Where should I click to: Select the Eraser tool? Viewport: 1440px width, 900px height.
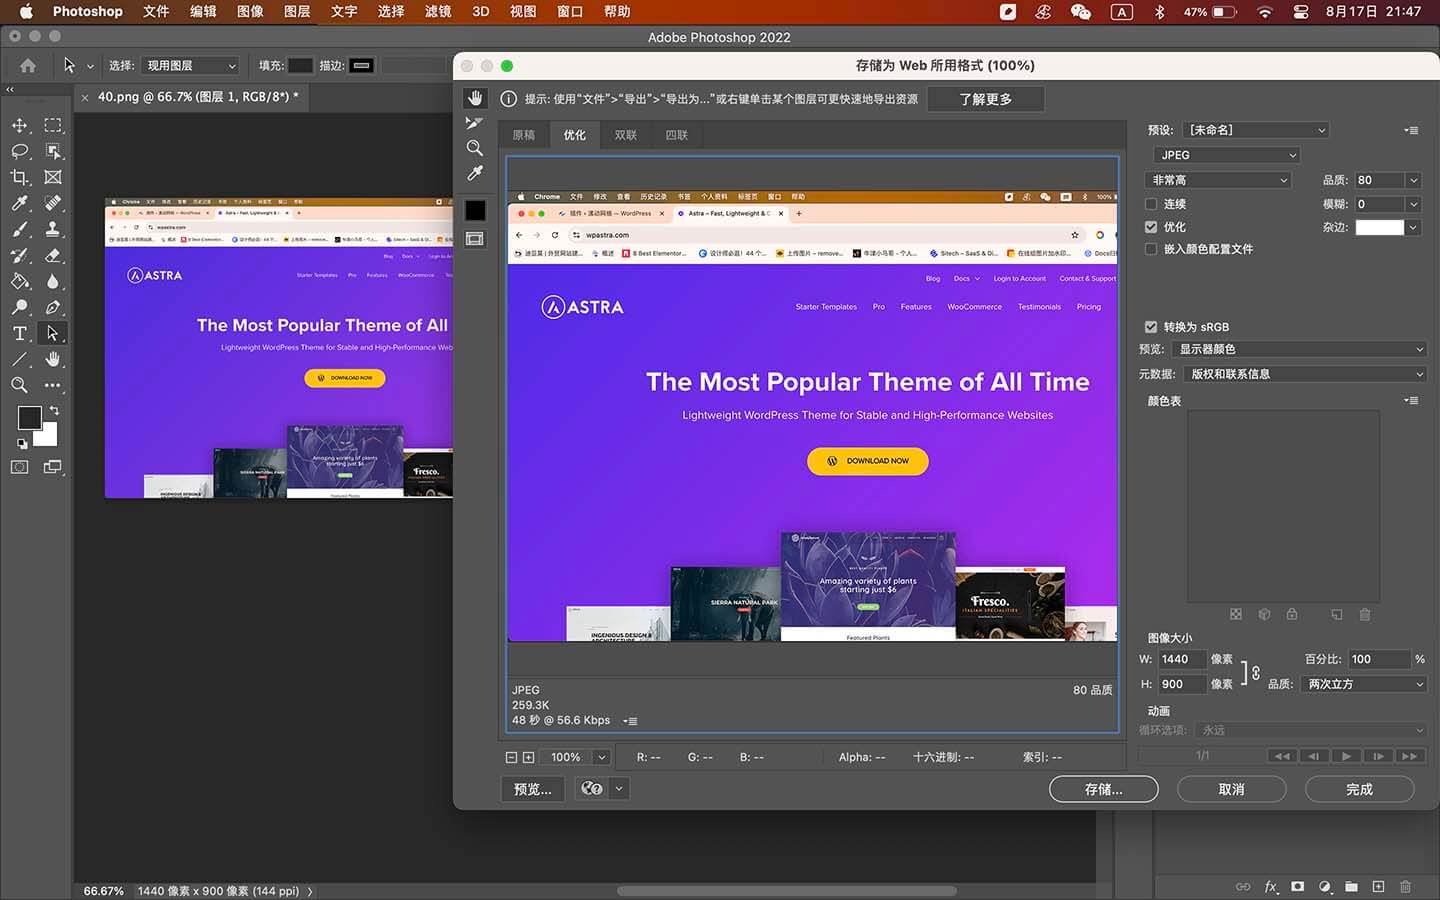pyautogui.click(x=53, y=255)
